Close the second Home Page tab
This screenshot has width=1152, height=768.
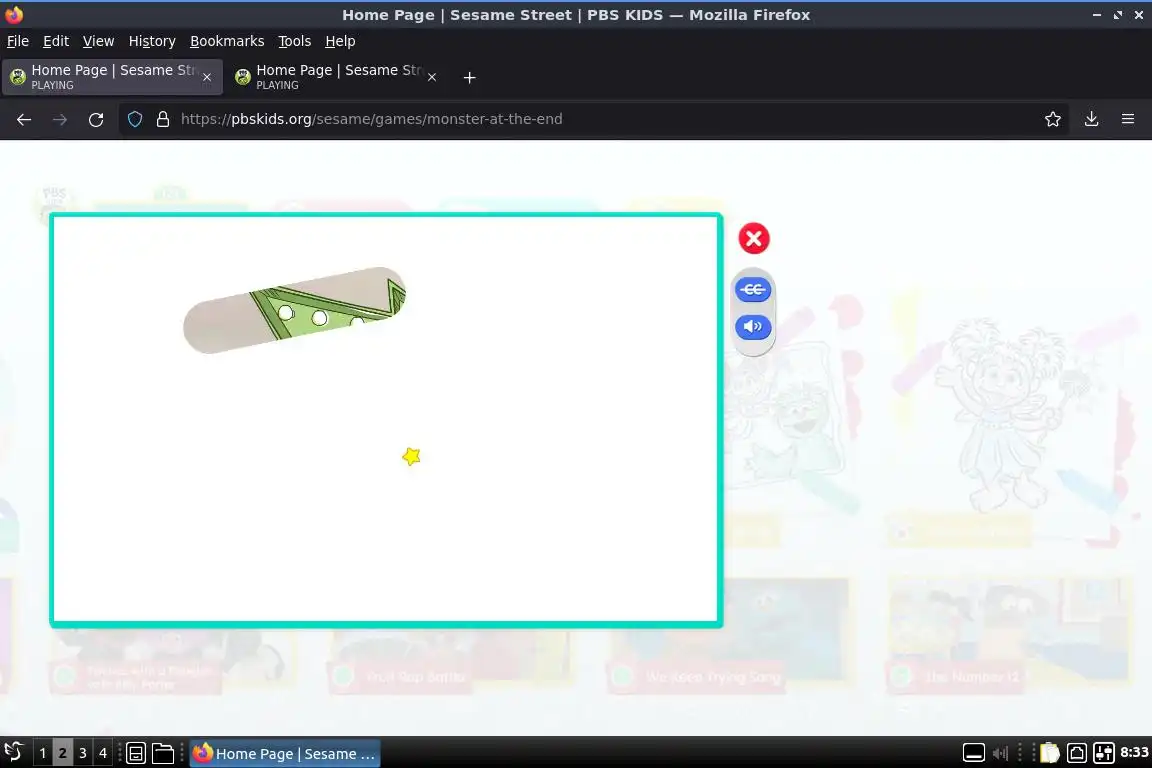432,77
